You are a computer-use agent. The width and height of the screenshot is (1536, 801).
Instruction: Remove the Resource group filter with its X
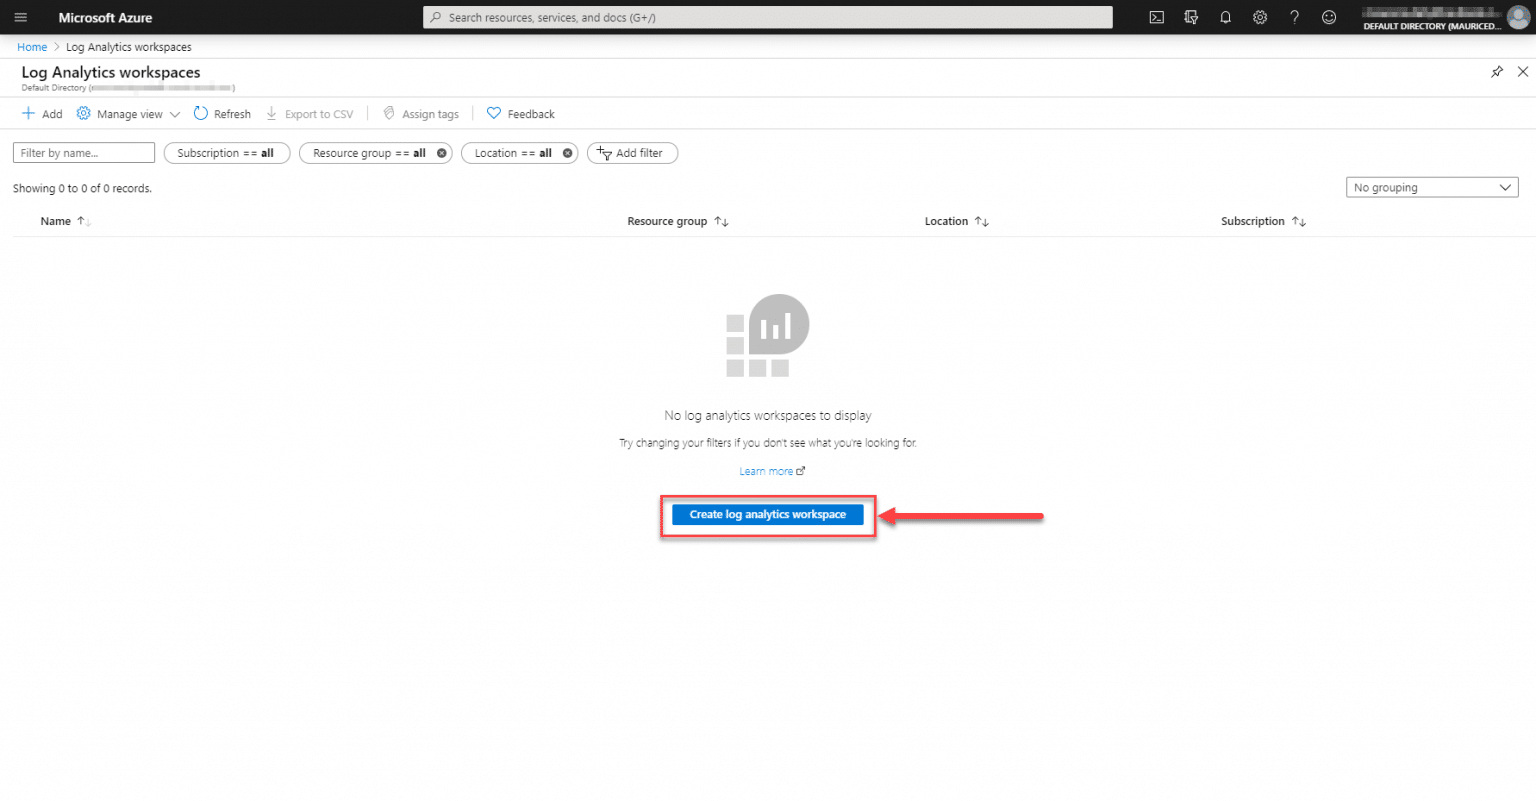coord(440,152)
